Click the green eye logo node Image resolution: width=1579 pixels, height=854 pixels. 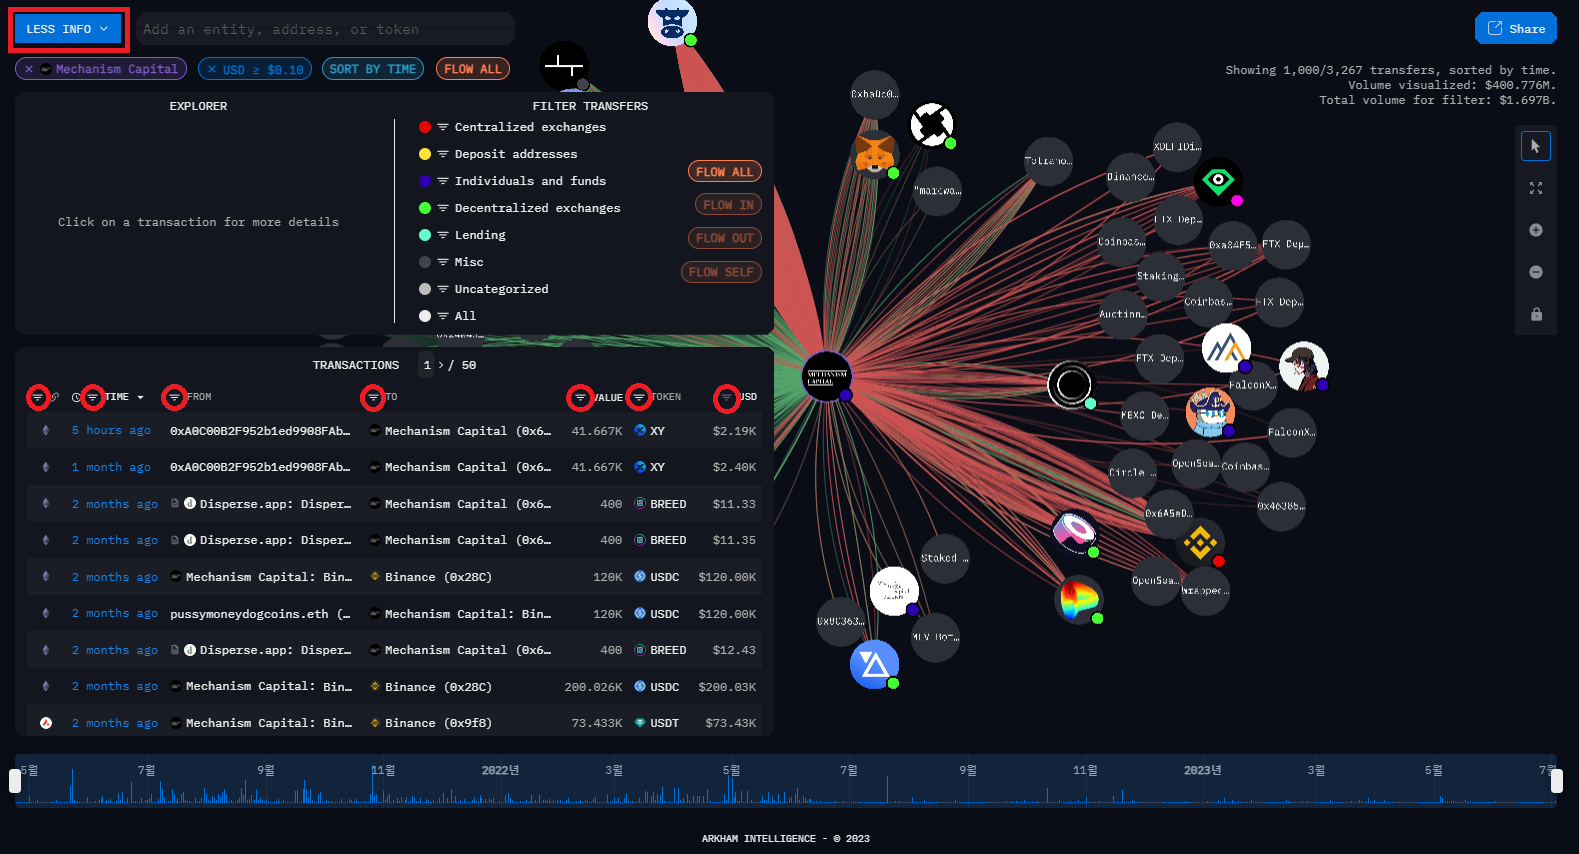[x=1218, y=182]
